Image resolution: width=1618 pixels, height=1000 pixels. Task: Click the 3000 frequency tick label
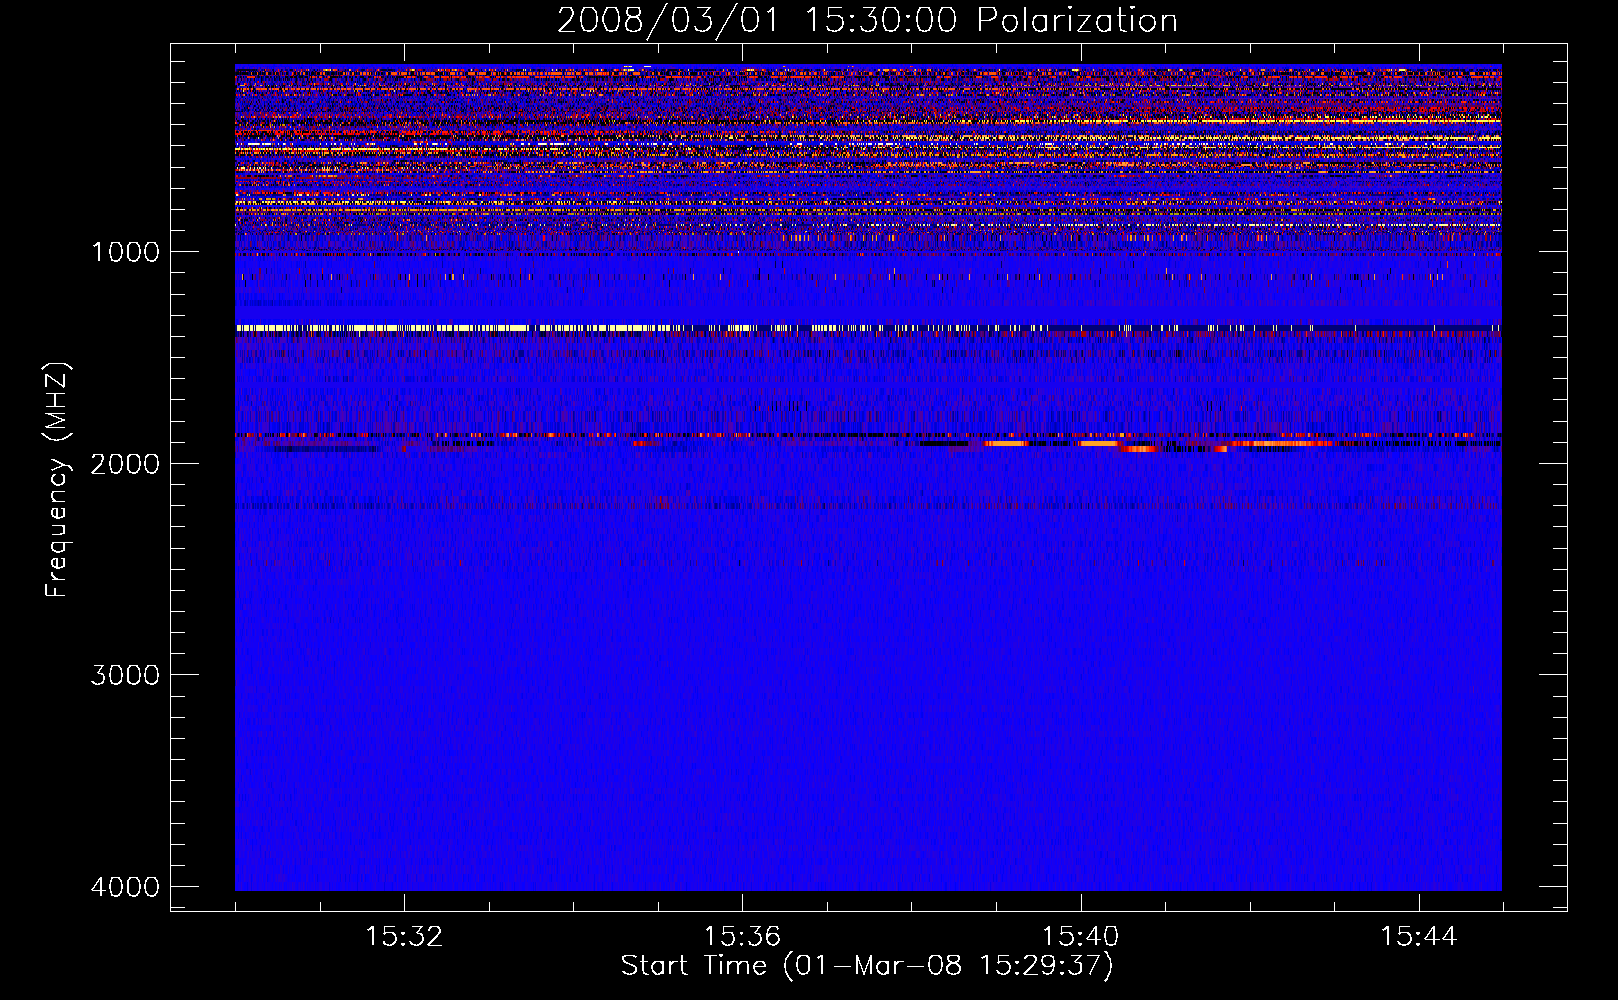[126, 675]
